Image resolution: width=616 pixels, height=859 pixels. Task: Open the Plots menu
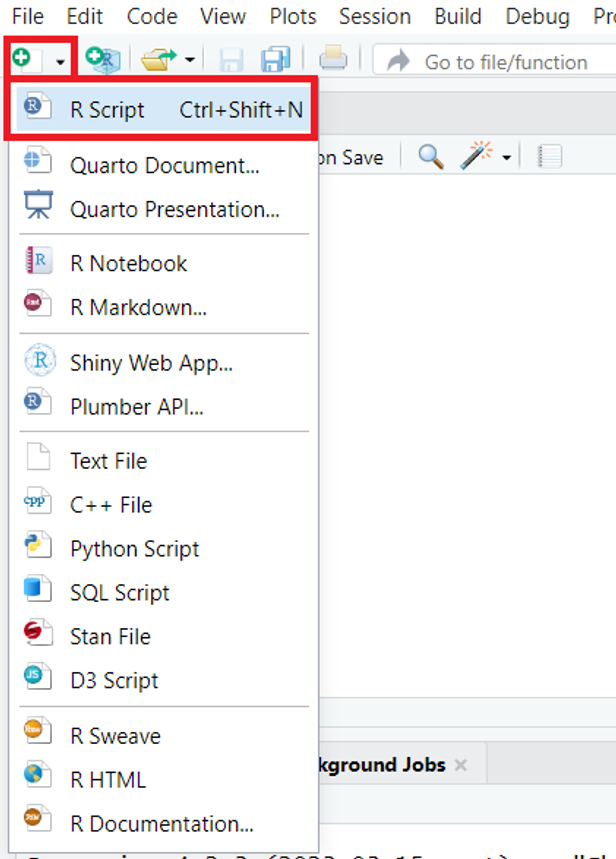293,16
